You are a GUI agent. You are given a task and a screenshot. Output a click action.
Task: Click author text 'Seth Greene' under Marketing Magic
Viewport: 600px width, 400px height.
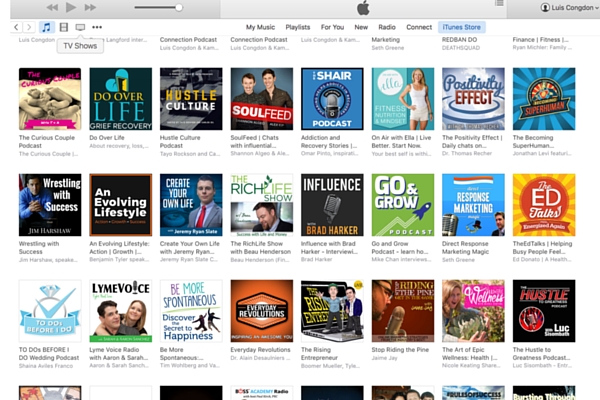pos(458,260)
